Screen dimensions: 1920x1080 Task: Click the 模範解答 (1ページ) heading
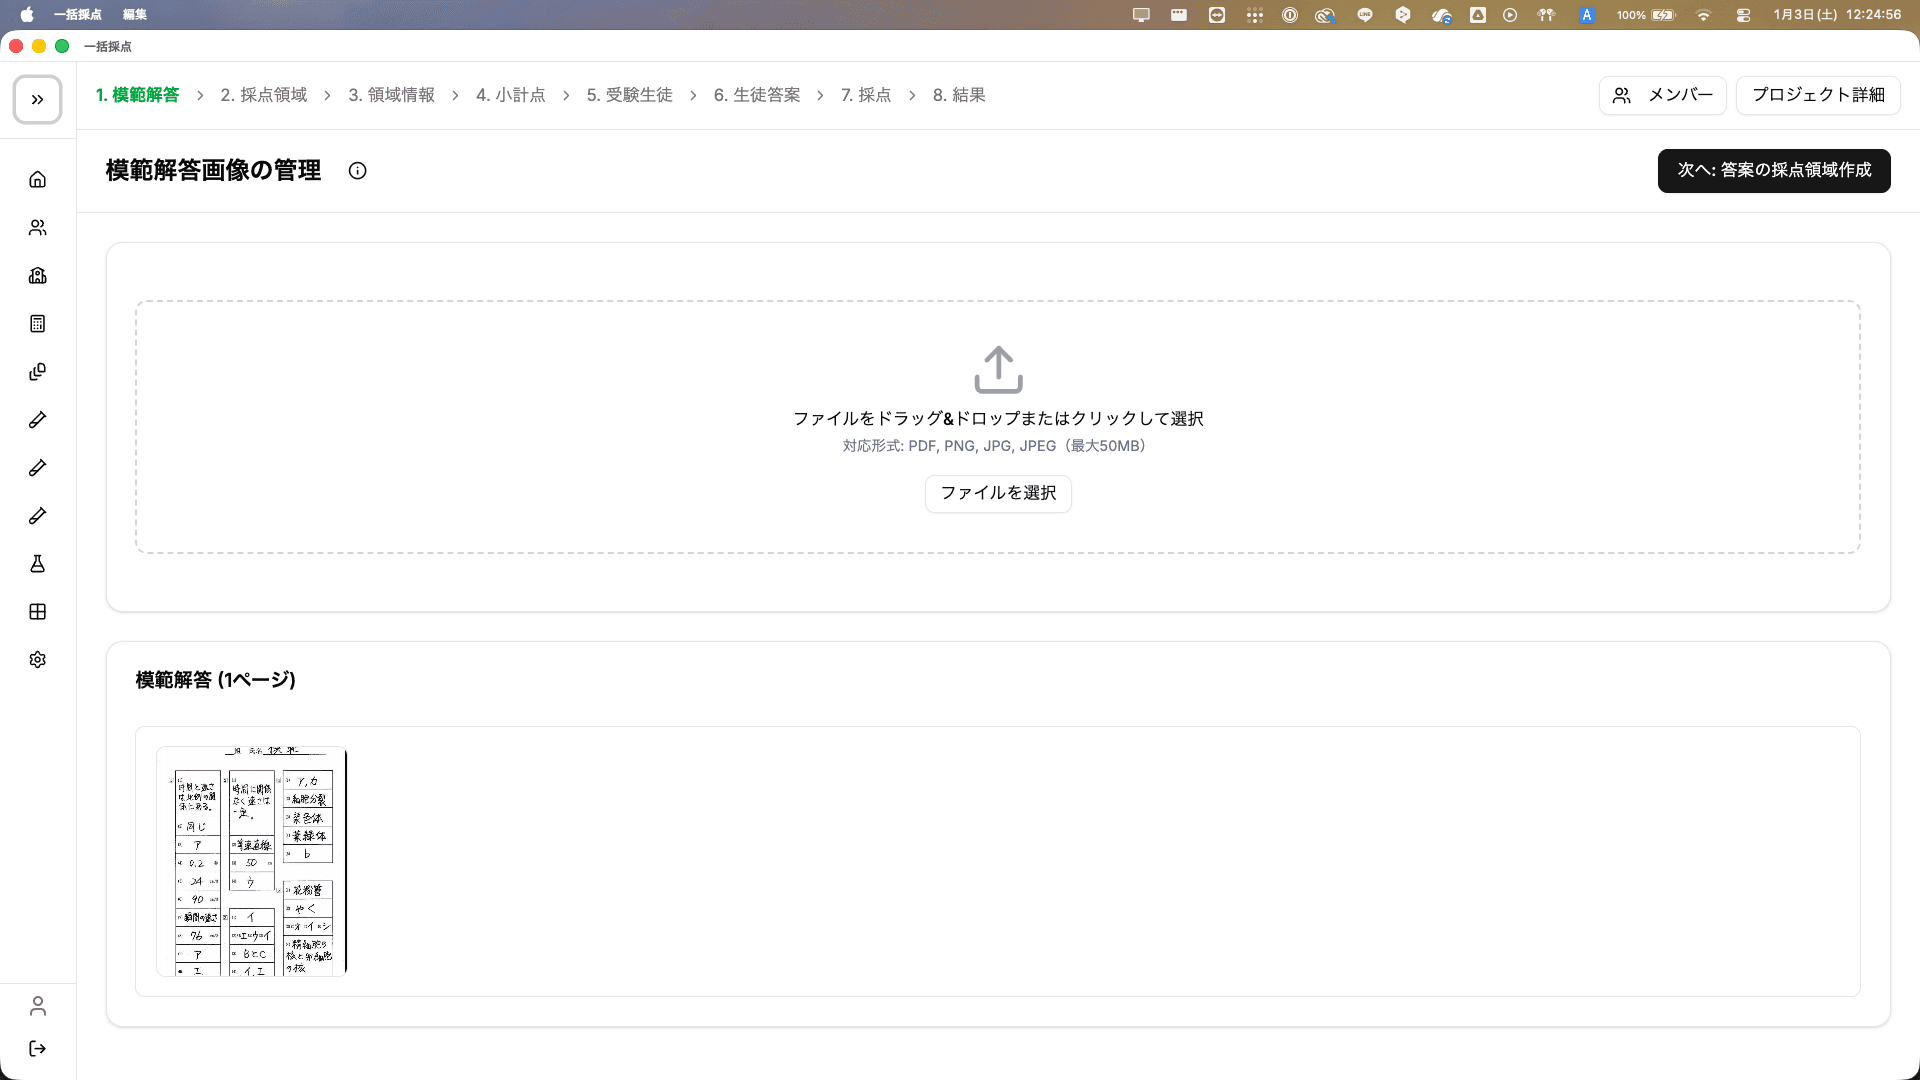click(x=216, y=680)
